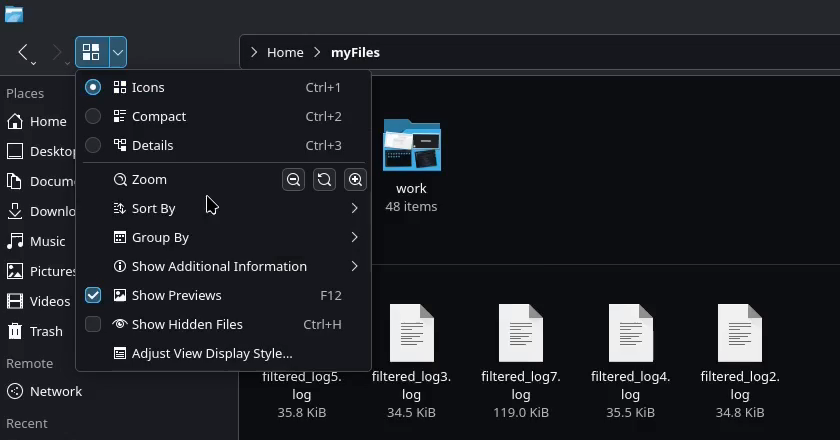Click the Remote section header
The height and width of the screenshot is (440, 840).
[x=29, y=363]
